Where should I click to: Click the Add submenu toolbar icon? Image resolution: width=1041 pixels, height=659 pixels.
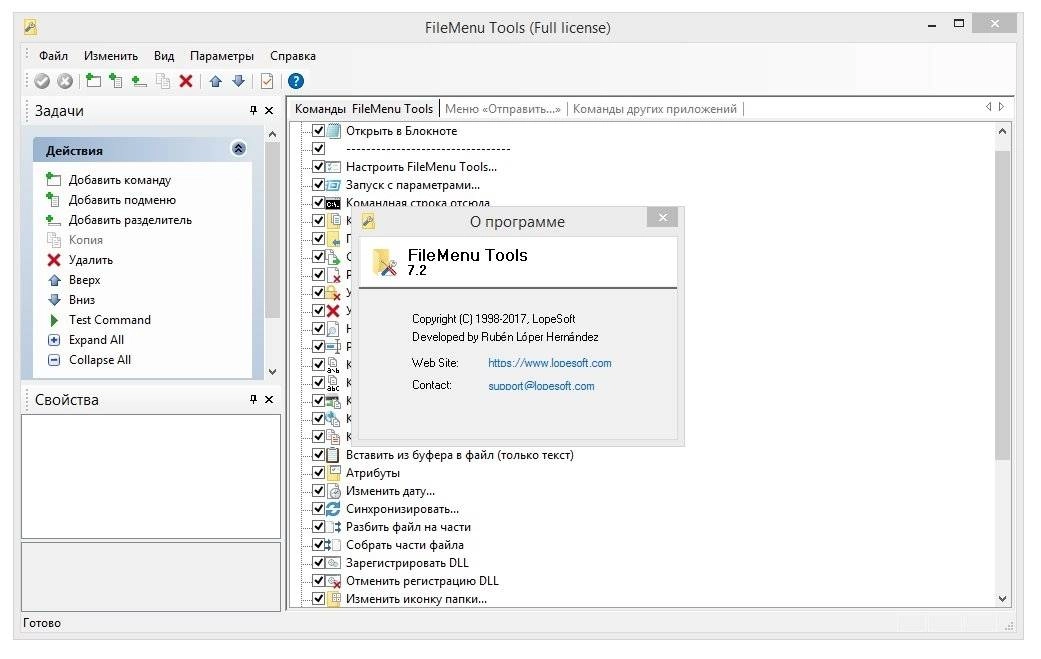pyautogui.click(x=116, y=81)
